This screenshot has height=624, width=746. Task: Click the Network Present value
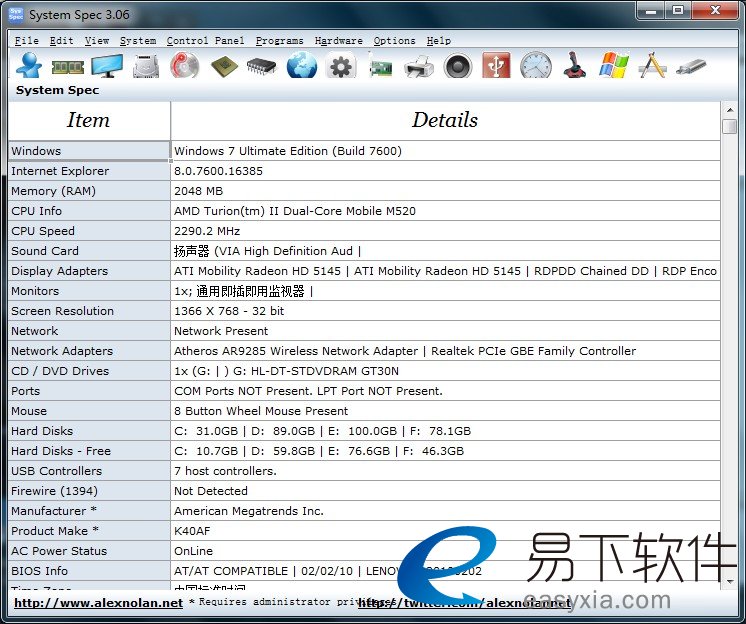tap(221, 331)
